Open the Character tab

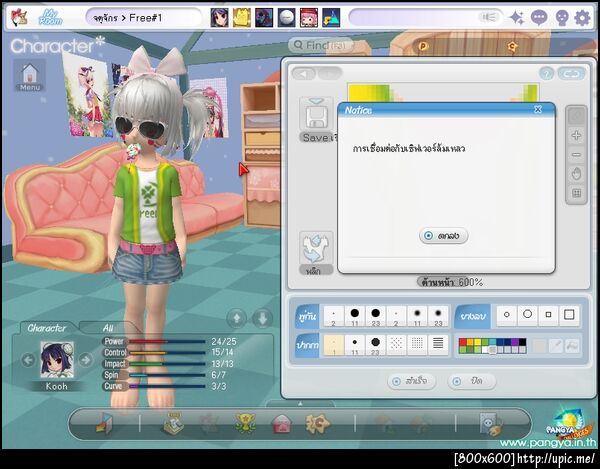click(x=46, y=328)
